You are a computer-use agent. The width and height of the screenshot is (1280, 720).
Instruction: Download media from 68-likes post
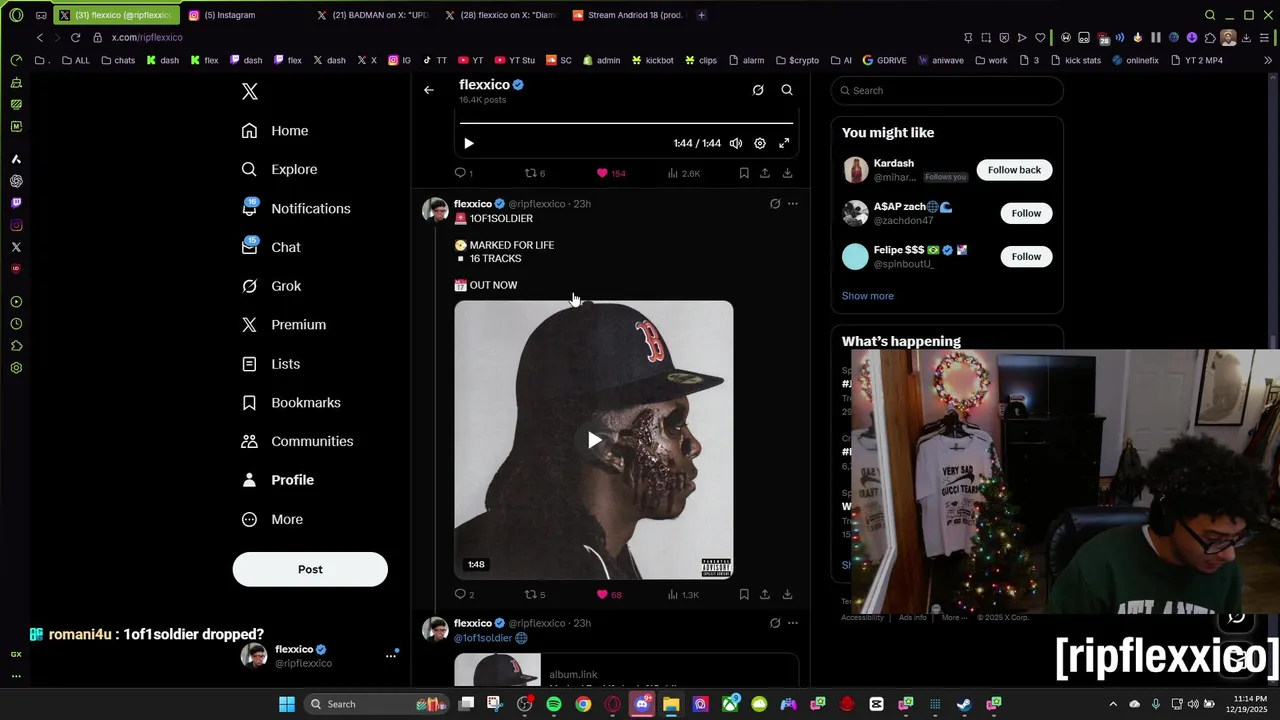click(788, 594)
